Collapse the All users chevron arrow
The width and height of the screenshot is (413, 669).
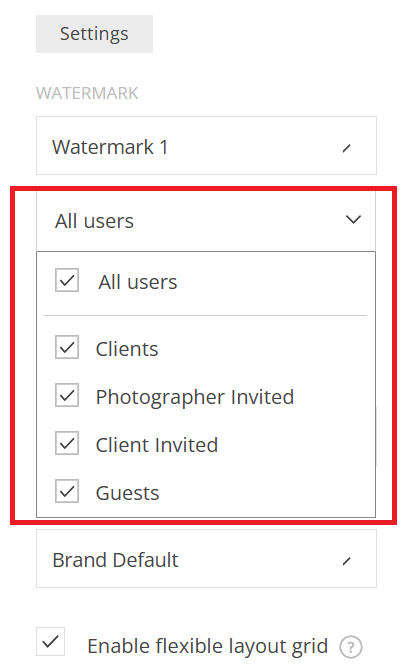[x=353, y=220]
